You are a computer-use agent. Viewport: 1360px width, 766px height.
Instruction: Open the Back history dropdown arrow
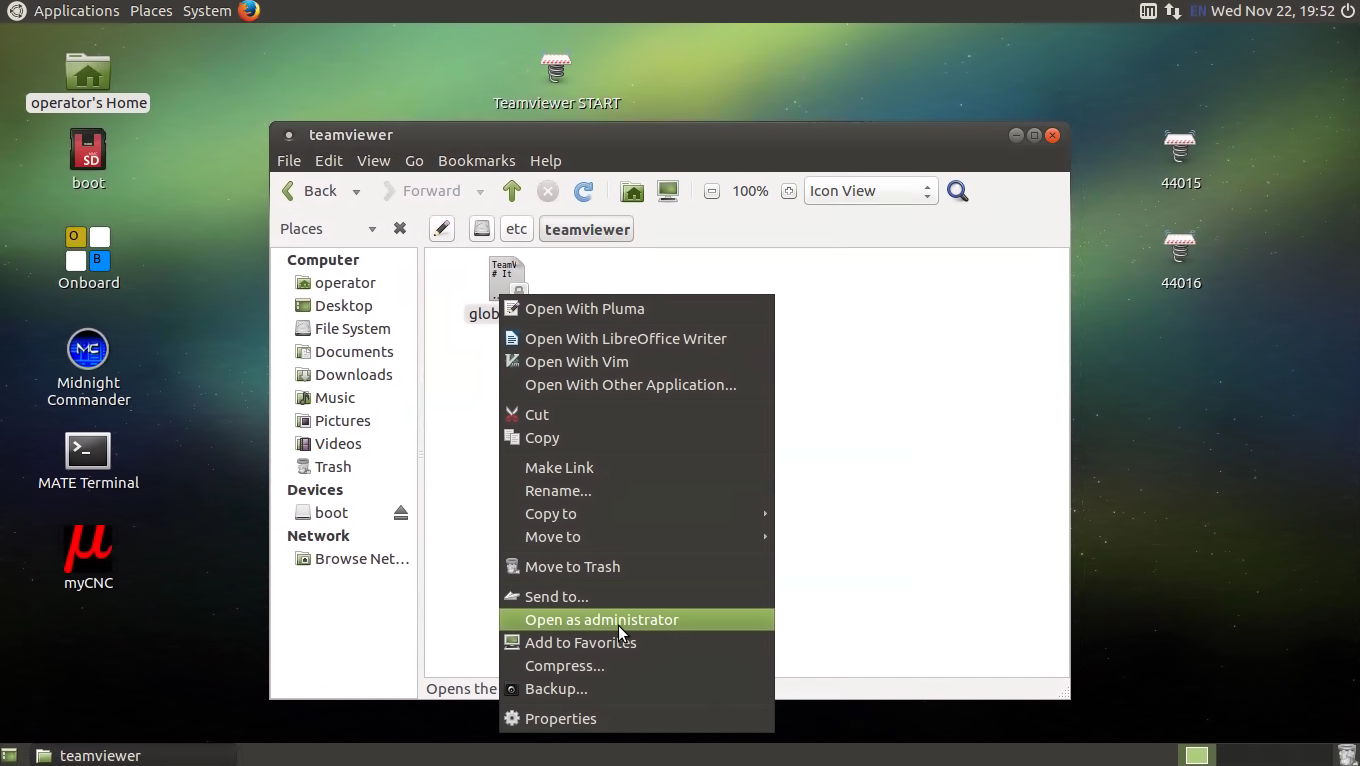click(356, 191)
